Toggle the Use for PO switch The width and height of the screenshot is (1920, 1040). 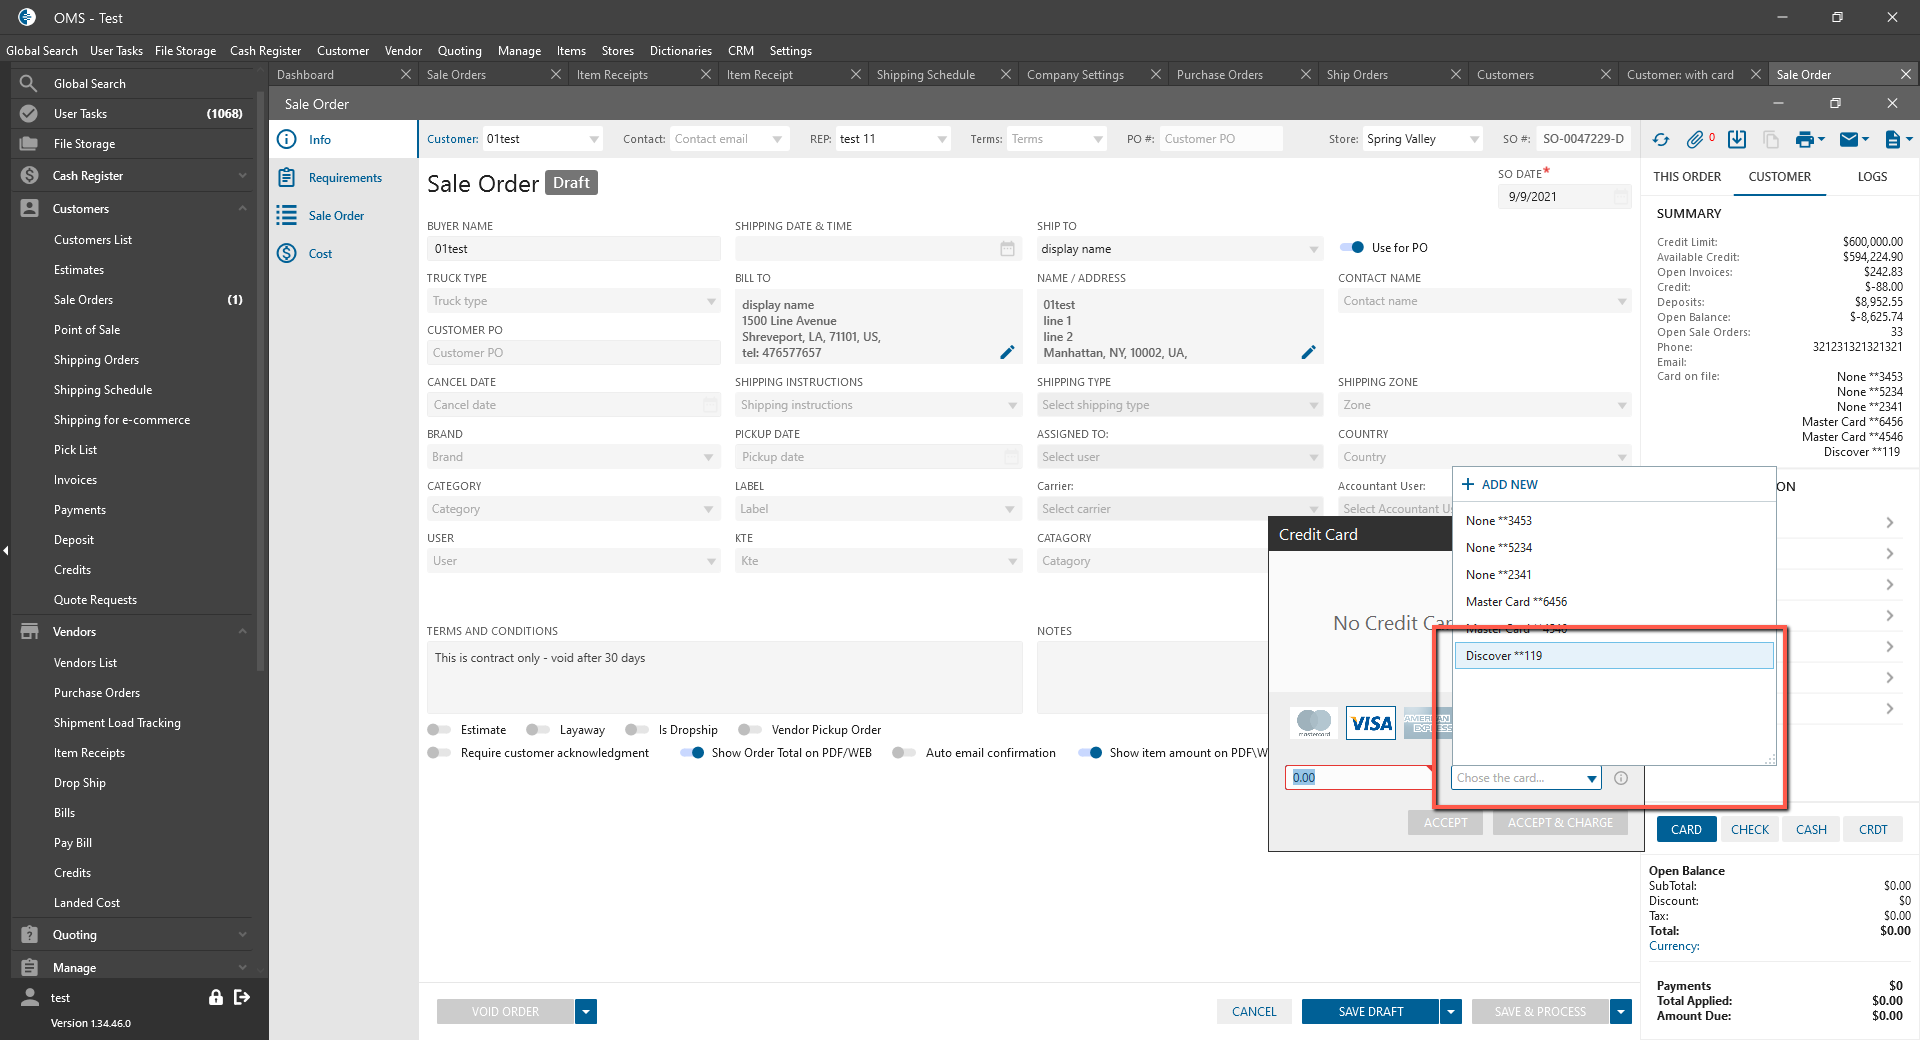1352,248
